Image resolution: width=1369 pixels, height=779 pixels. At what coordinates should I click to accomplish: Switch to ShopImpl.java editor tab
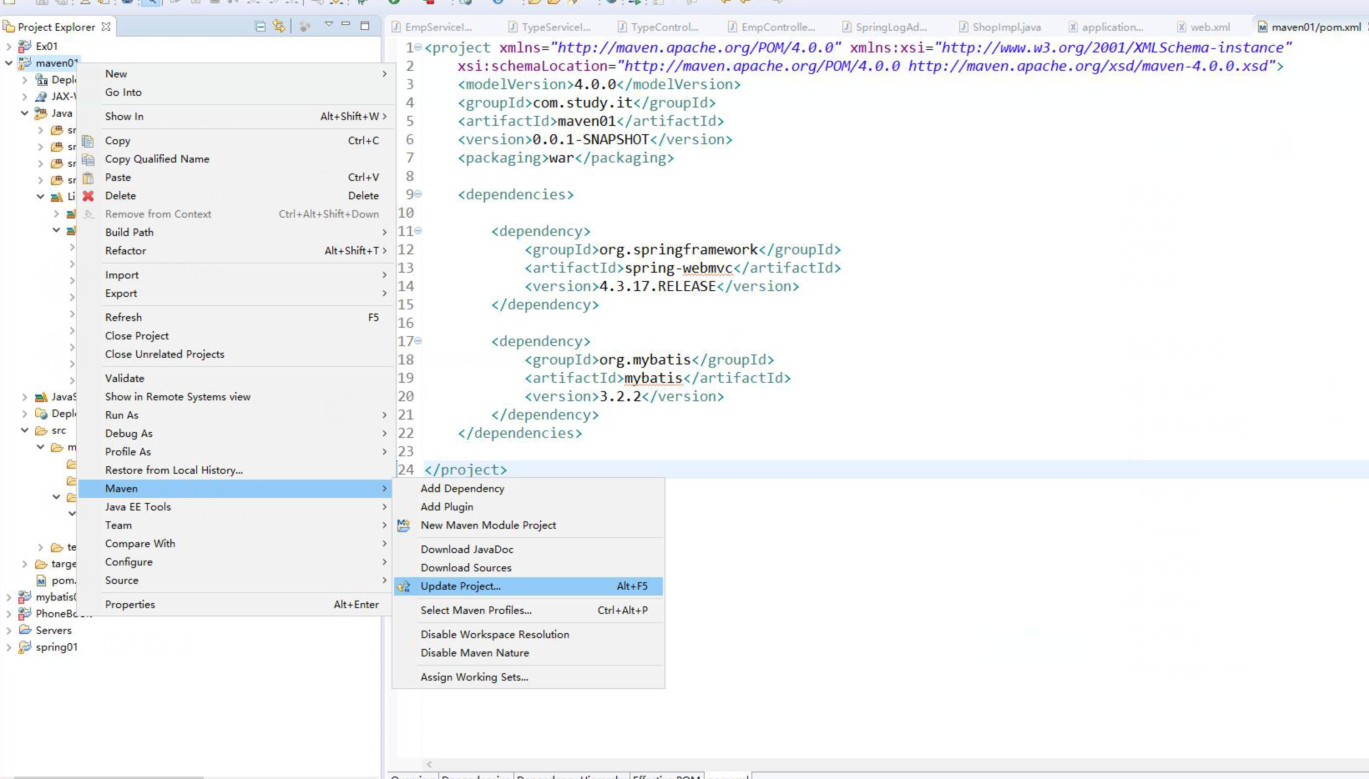pos(999,27)
